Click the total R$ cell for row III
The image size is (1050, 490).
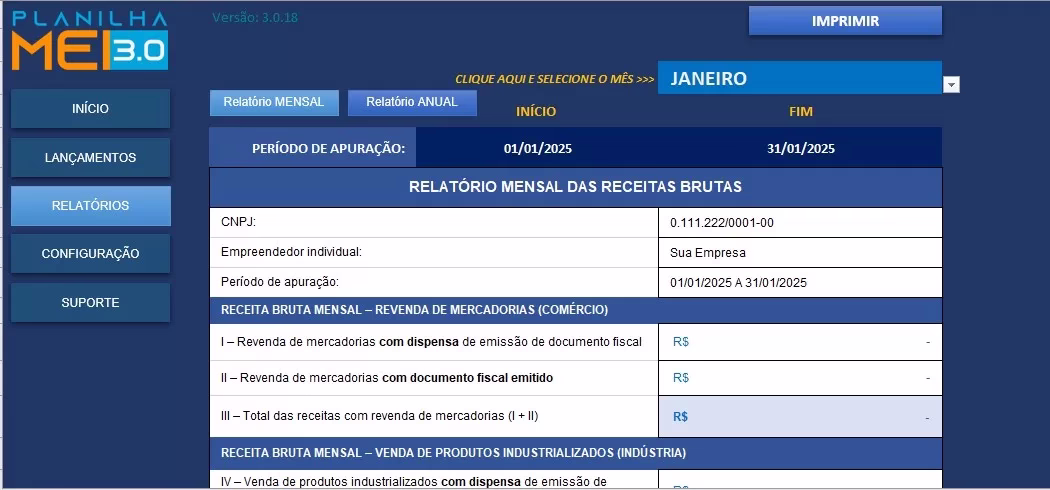click(x=800, y=417)
